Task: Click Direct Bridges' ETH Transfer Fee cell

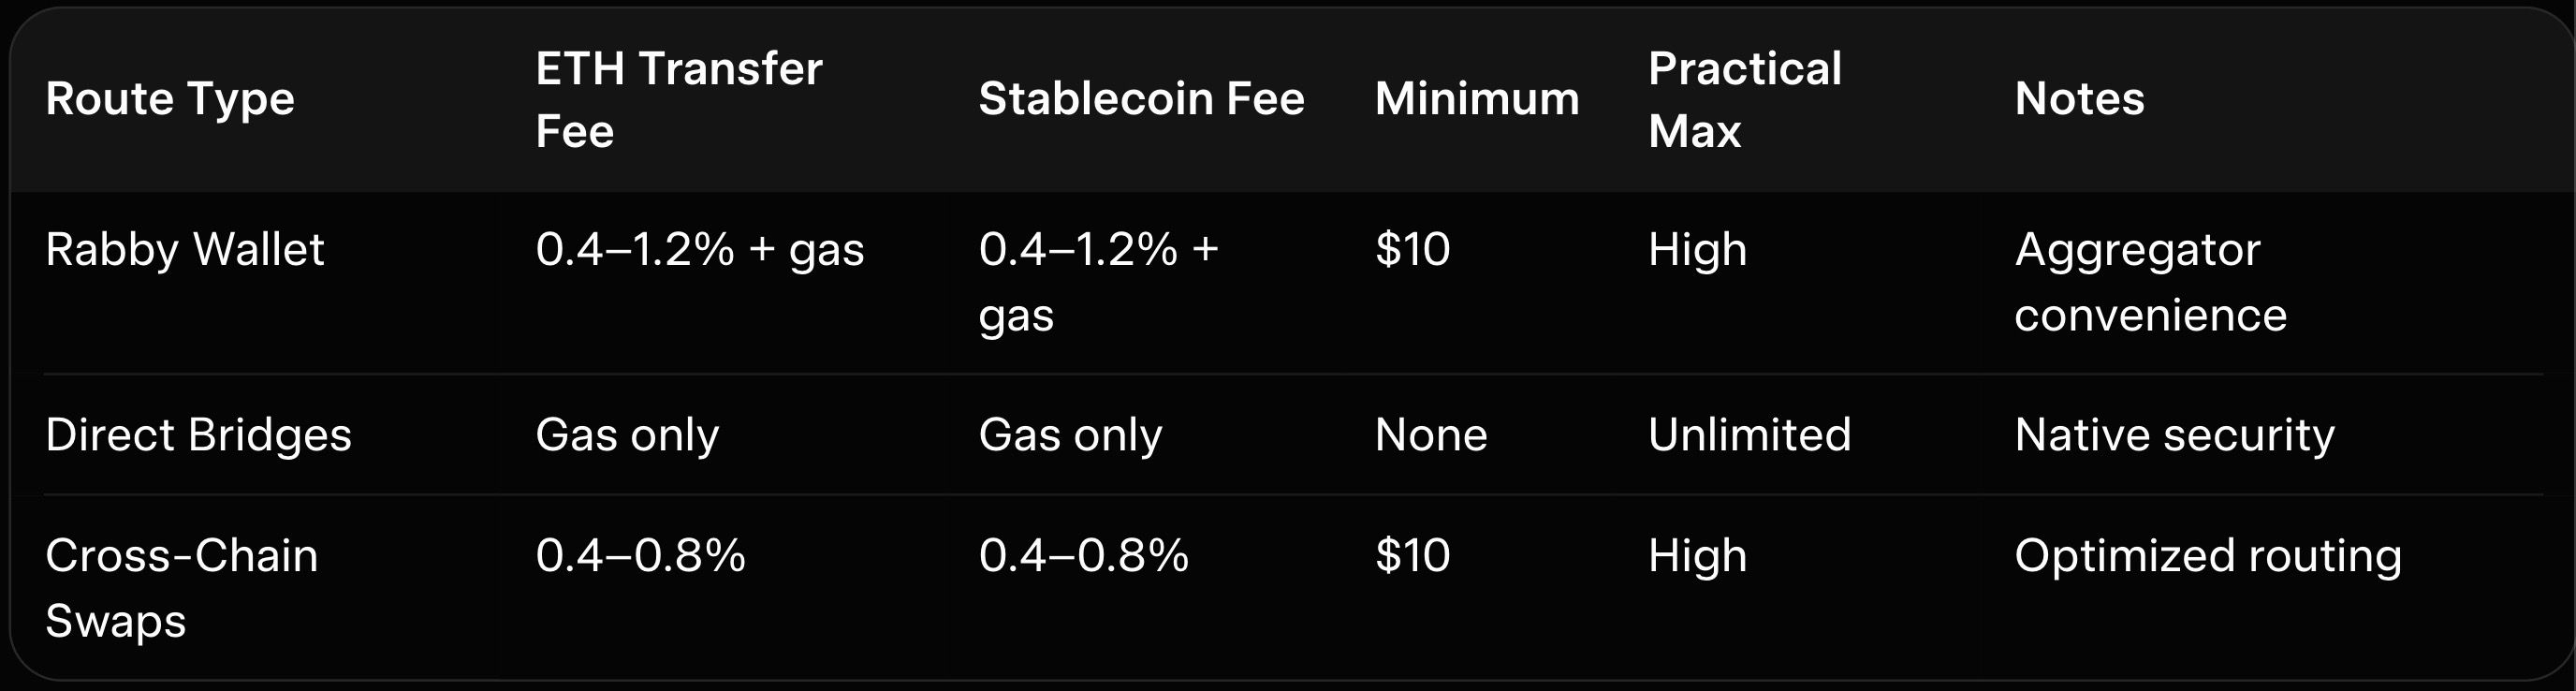Action: click(627, 435)
